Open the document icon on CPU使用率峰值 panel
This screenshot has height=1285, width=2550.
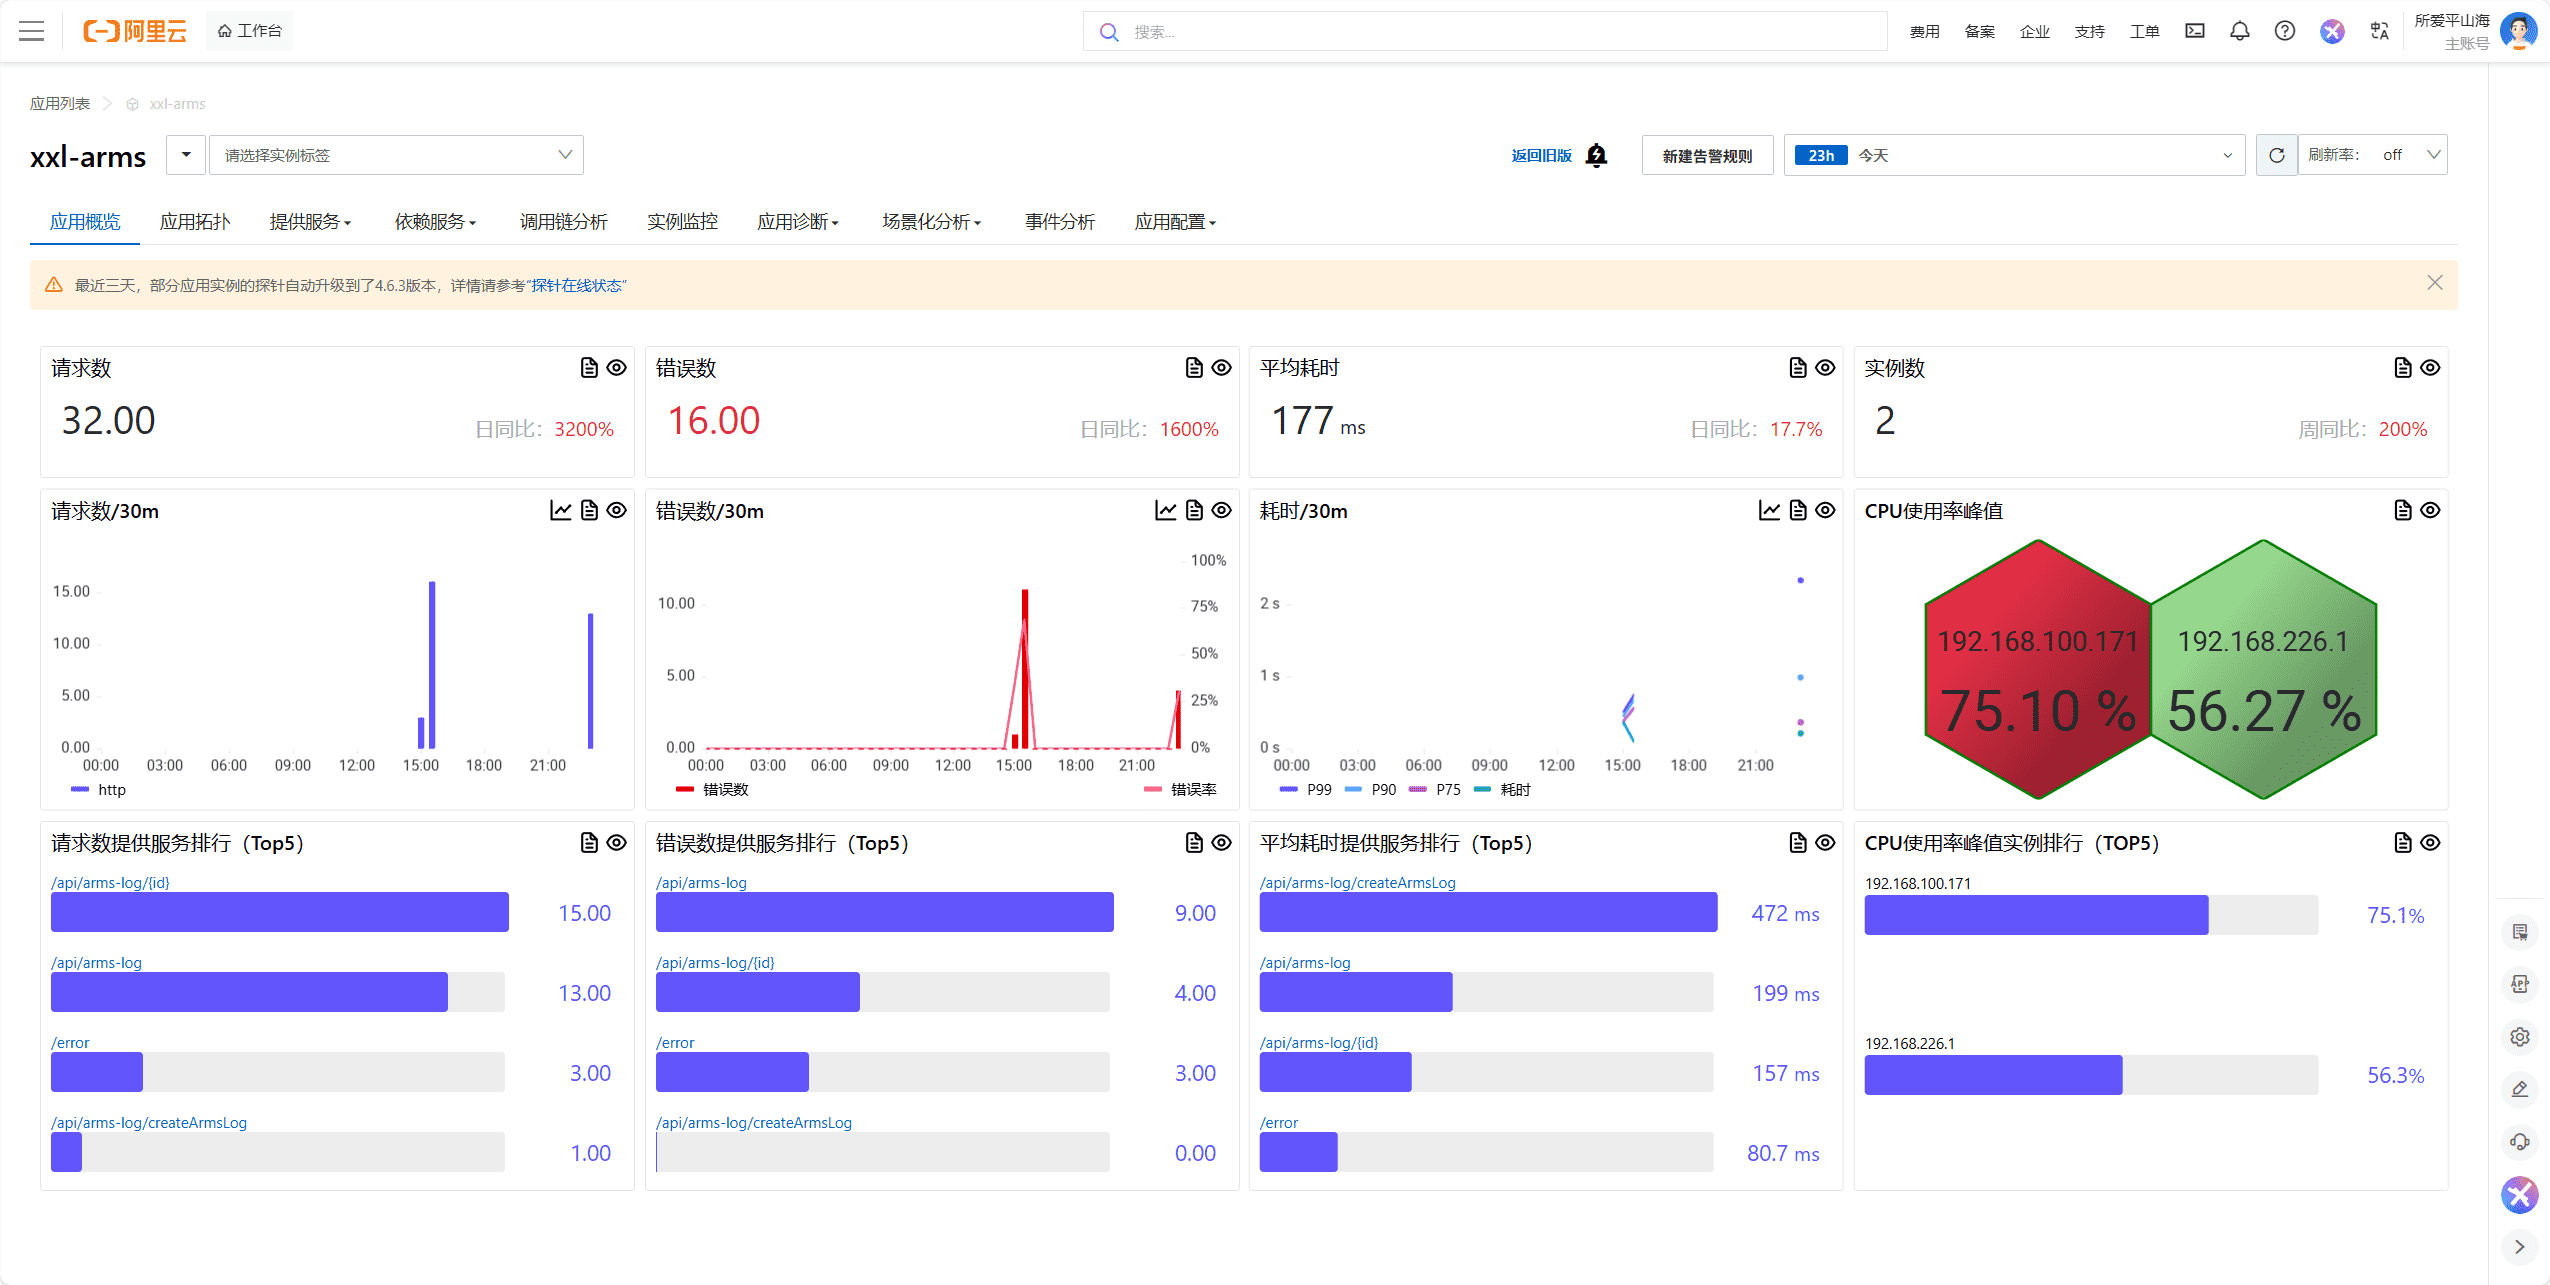pos(2403,510)
